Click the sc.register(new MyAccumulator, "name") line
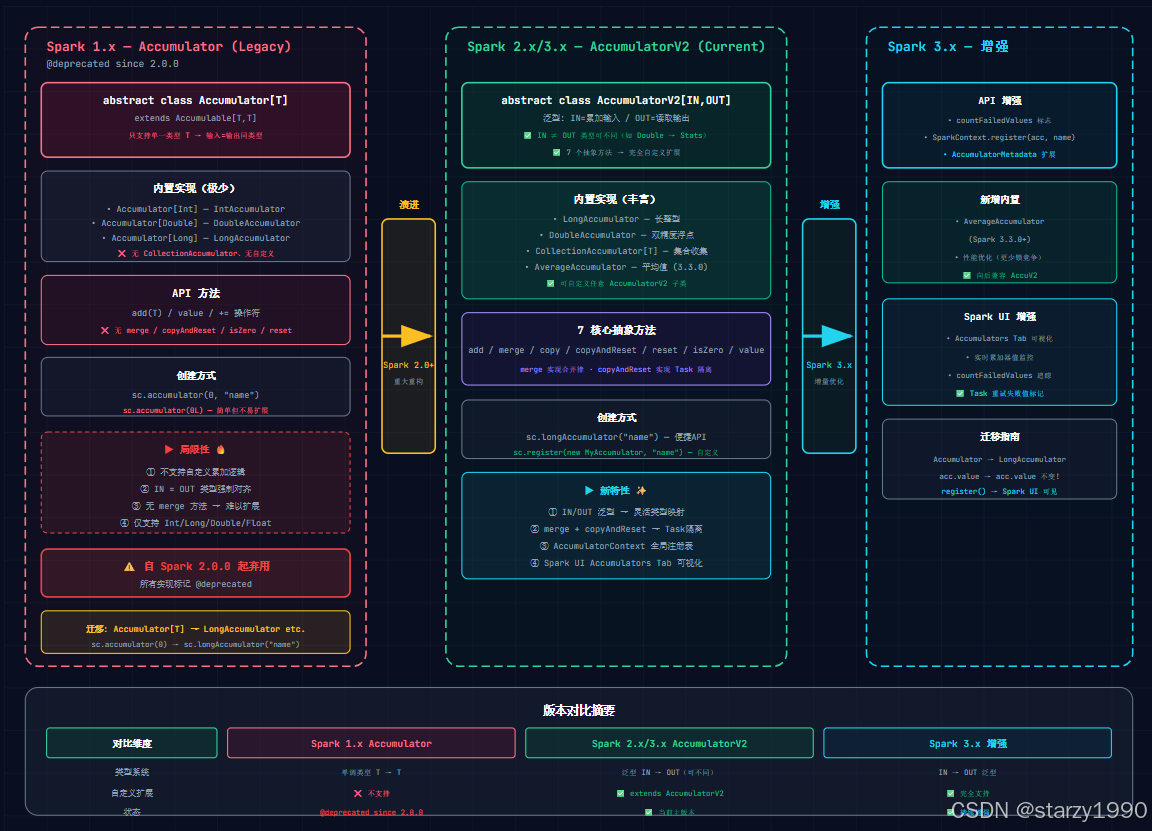 [616, 453]
